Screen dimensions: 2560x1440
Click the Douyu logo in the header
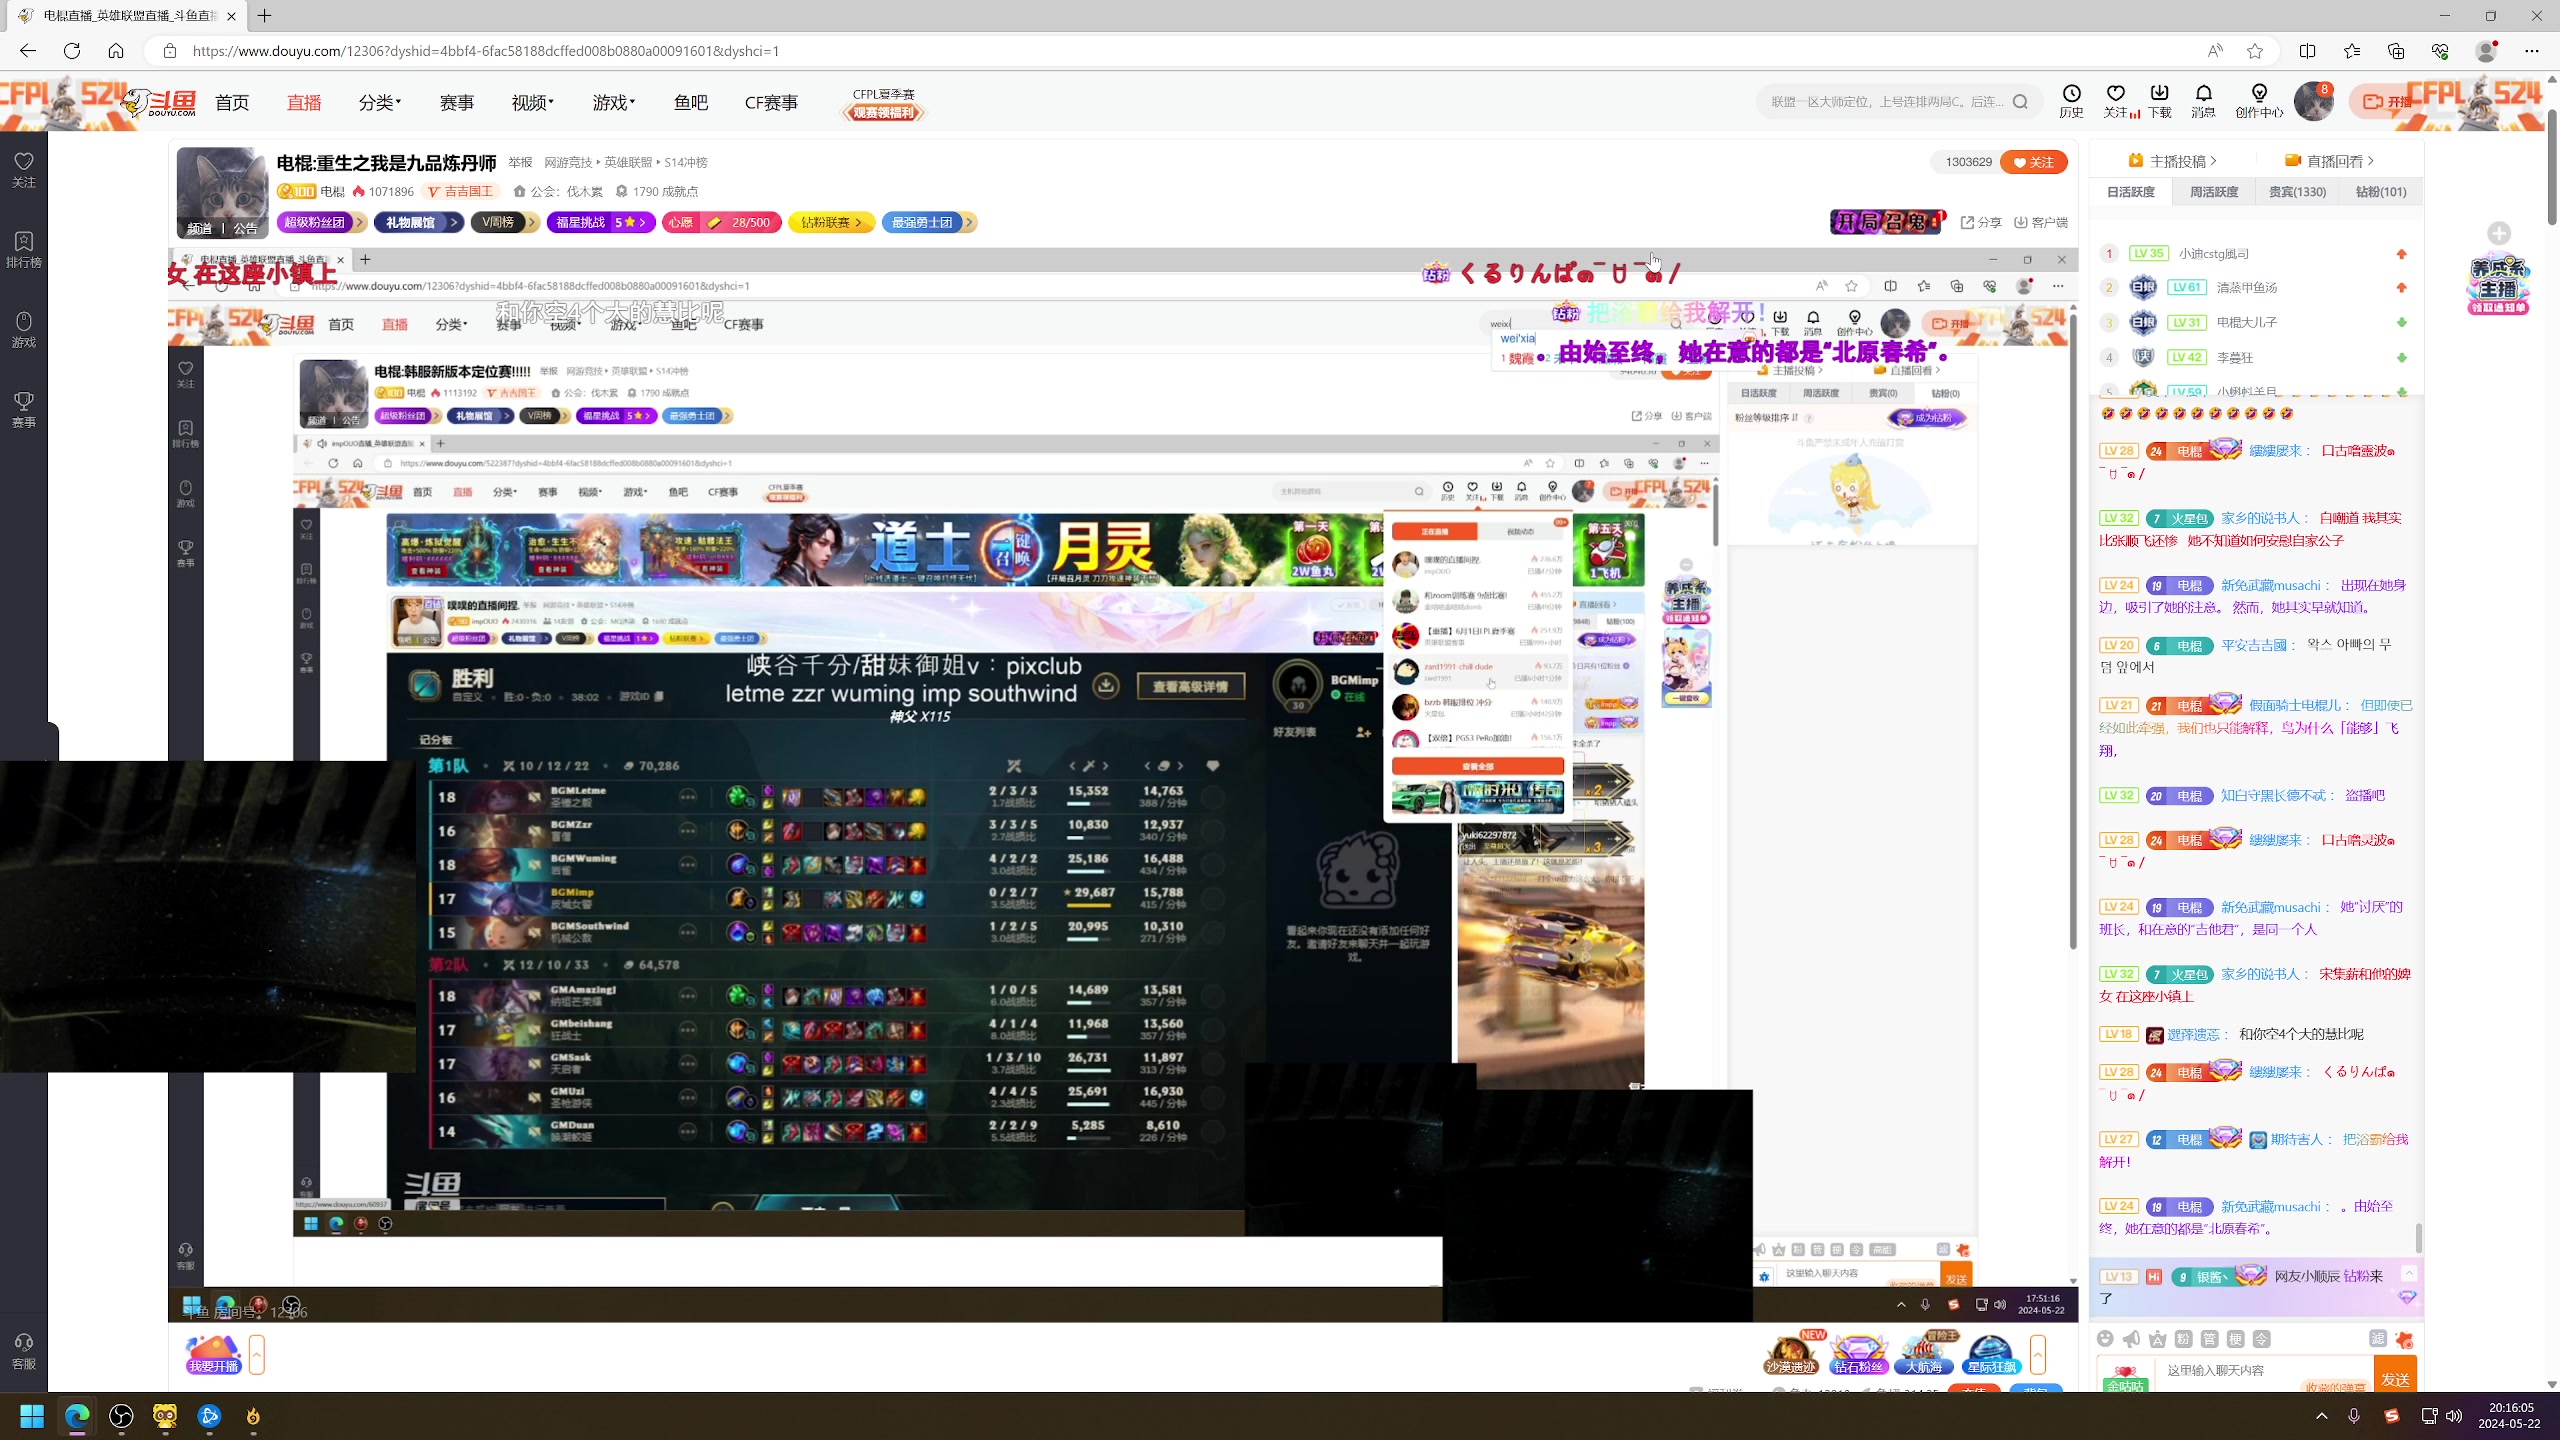click(x=160, y=102)
